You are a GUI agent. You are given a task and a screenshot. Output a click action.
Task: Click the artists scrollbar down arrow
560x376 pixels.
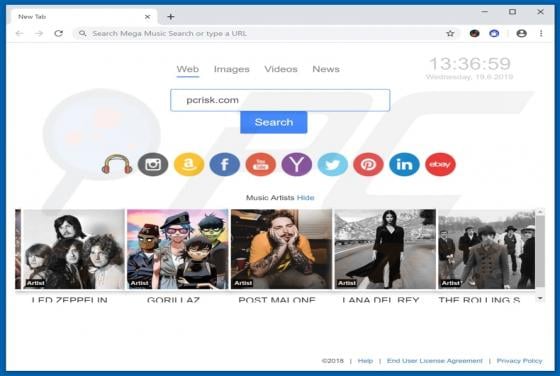coord(540,298)
